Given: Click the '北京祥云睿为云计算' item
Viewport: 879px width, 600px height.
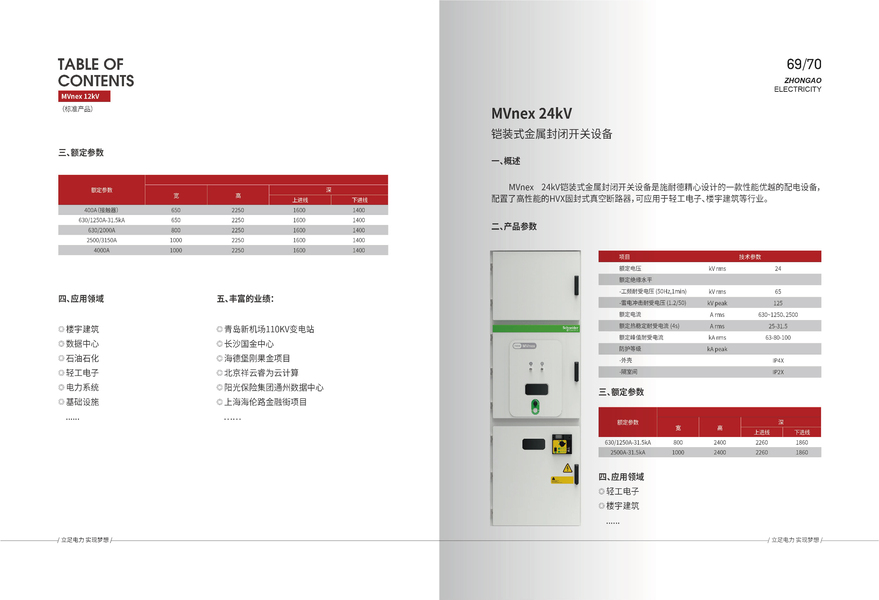Looking at the screenshot, I should (x=261, y=373).
